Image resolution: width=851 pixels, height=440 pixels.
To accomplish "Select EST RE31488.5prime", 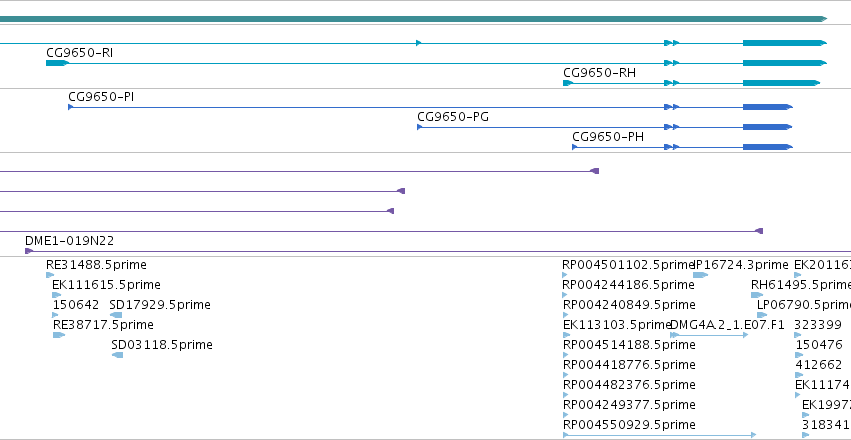I will click(96, 265).
